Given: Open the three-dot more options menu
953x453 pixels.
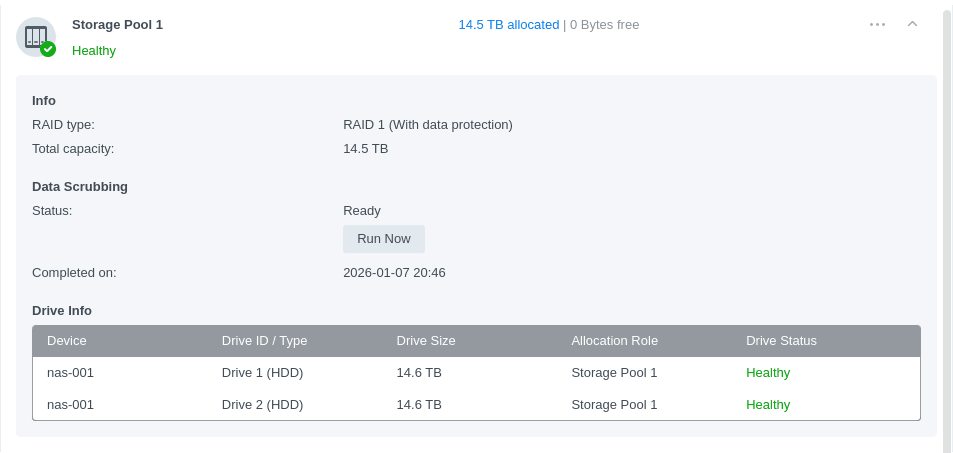Looking at the screenshot, I should (x=877, y=24).
